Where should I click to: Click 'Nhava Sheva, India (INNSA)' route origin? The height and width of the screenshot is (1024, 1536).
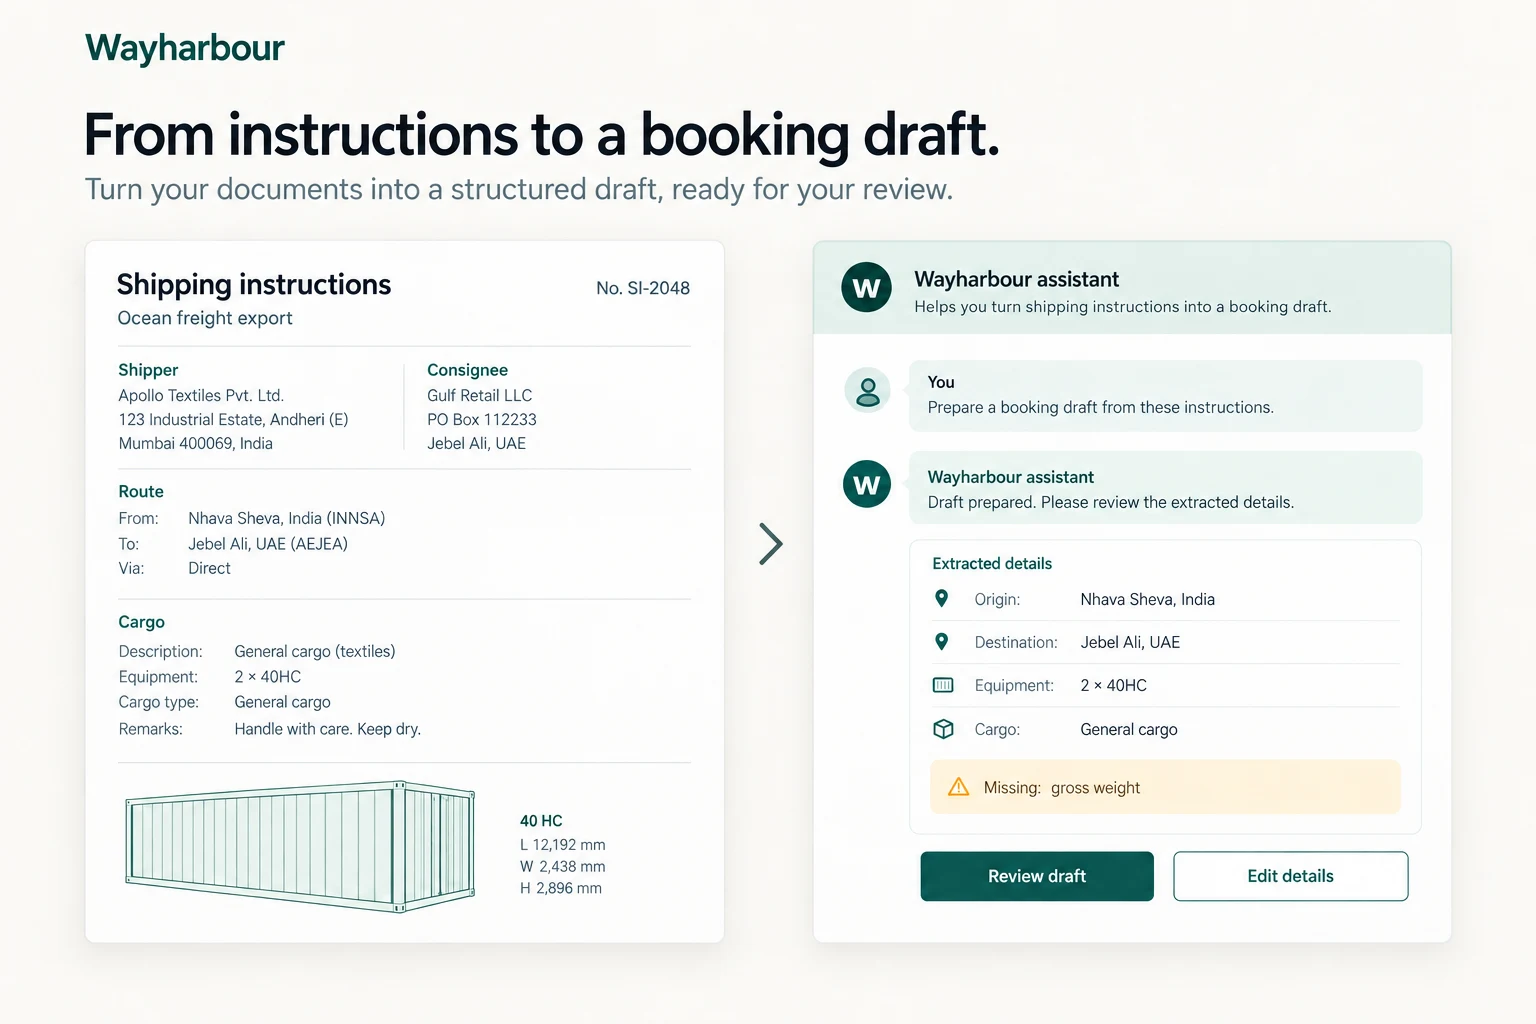[x=287, y=518]
